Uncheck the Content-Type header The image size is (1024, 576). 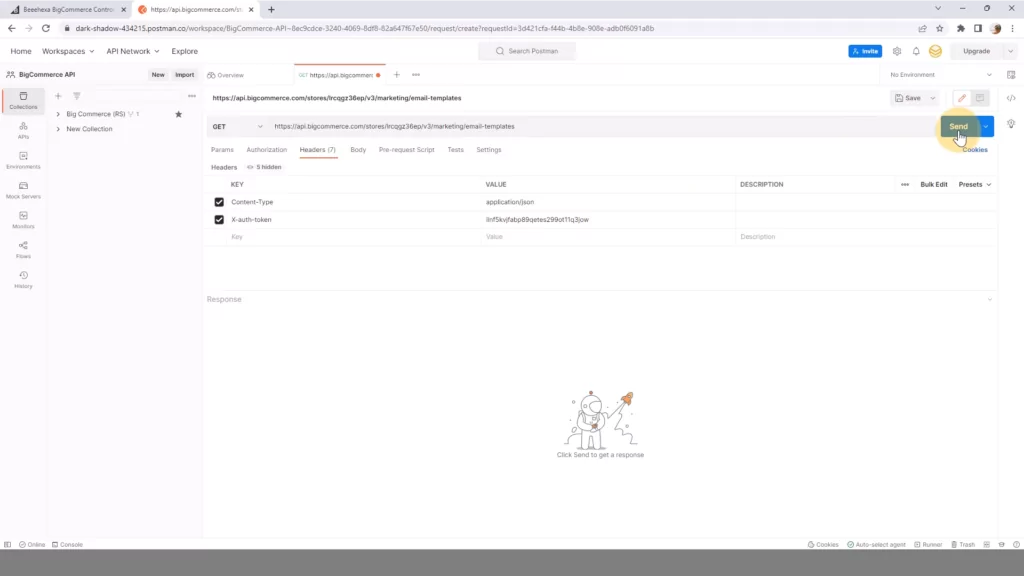219,202
